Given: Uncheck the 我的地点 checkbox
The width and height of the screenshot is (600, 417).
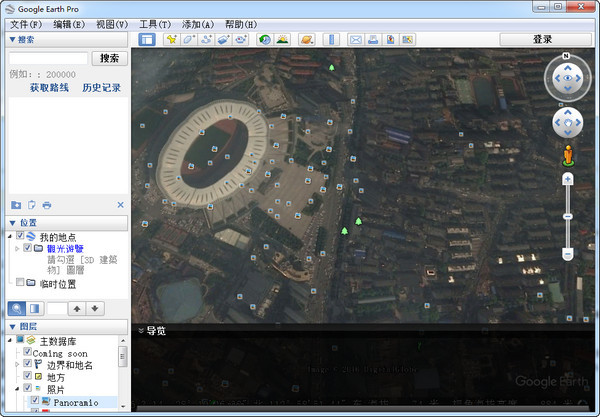Looking at the screenshot, I should tap(20, 236).
